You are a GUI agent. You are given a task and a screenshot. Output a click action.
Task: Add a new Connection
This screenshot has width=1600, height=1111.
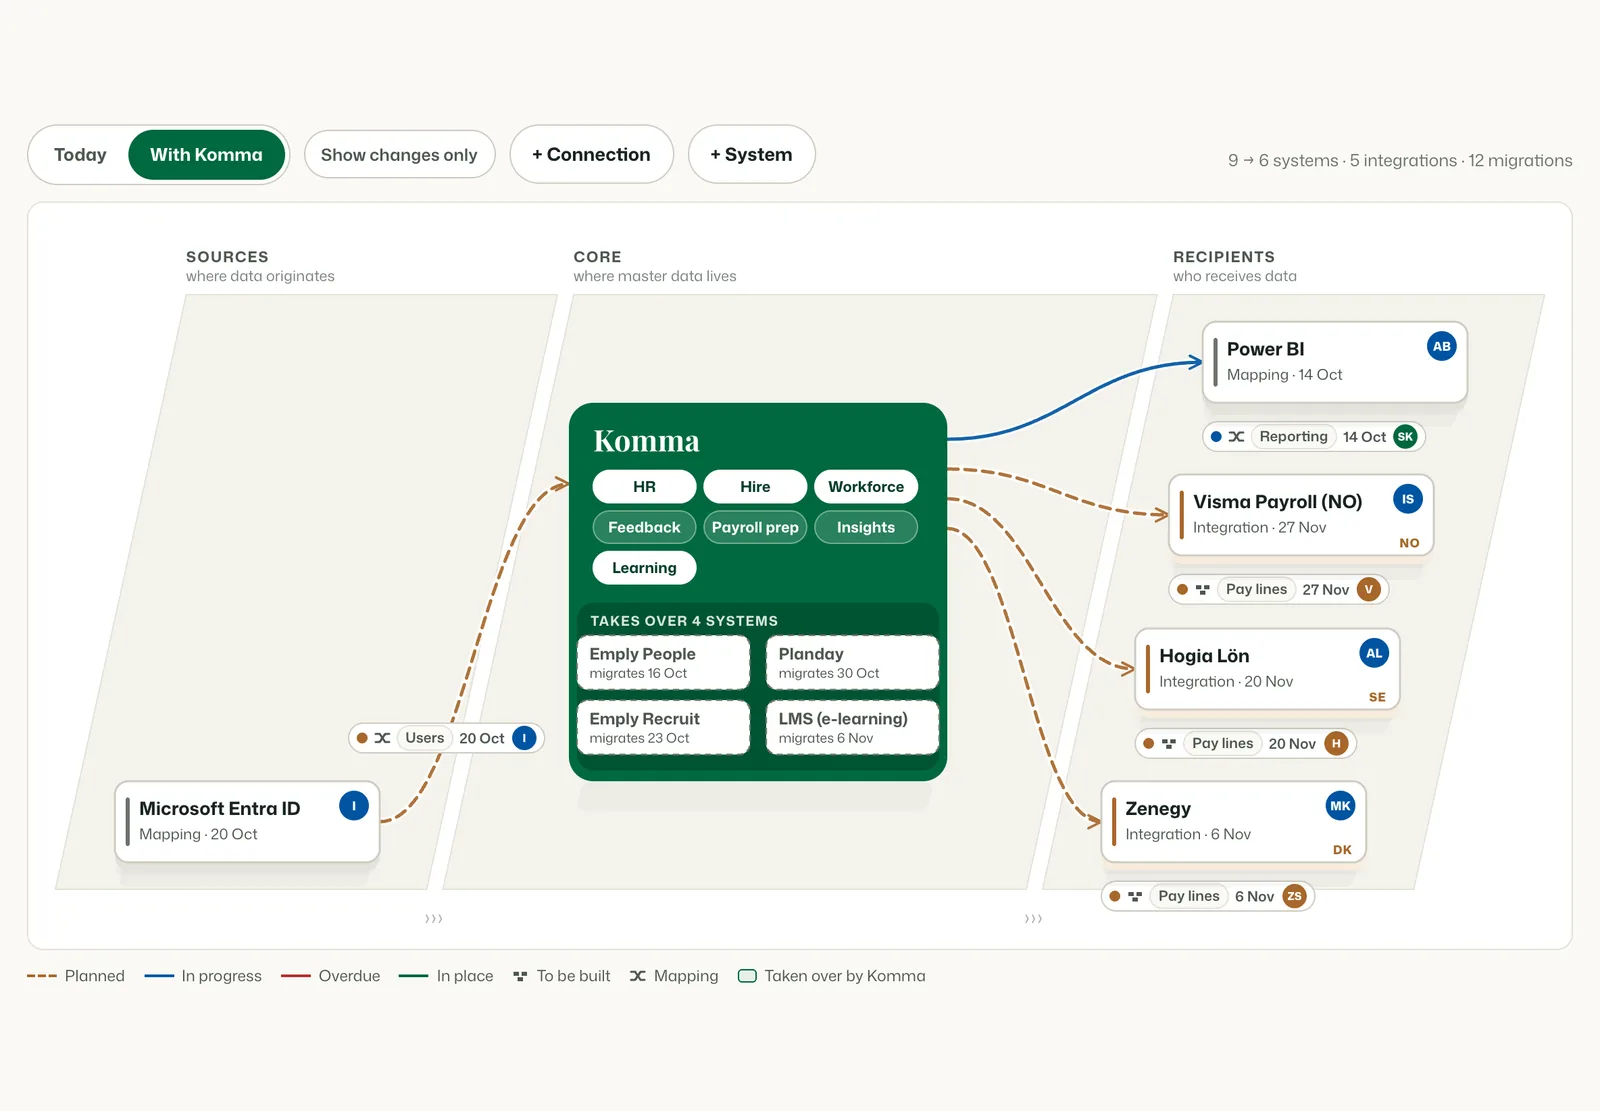click(x=591, y=155)
